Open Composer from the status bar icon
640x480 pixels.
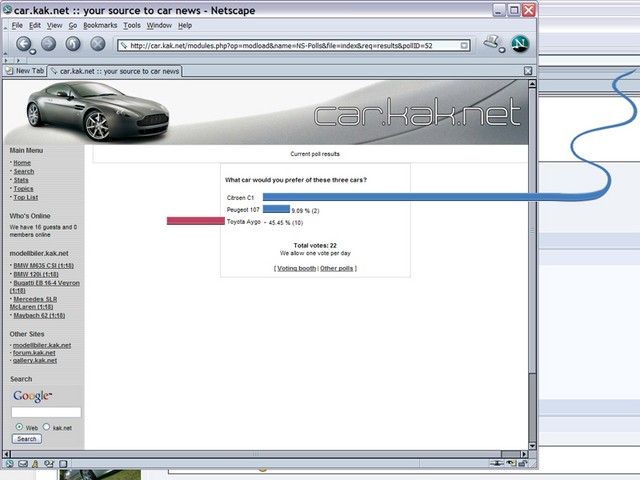(49, 464)
